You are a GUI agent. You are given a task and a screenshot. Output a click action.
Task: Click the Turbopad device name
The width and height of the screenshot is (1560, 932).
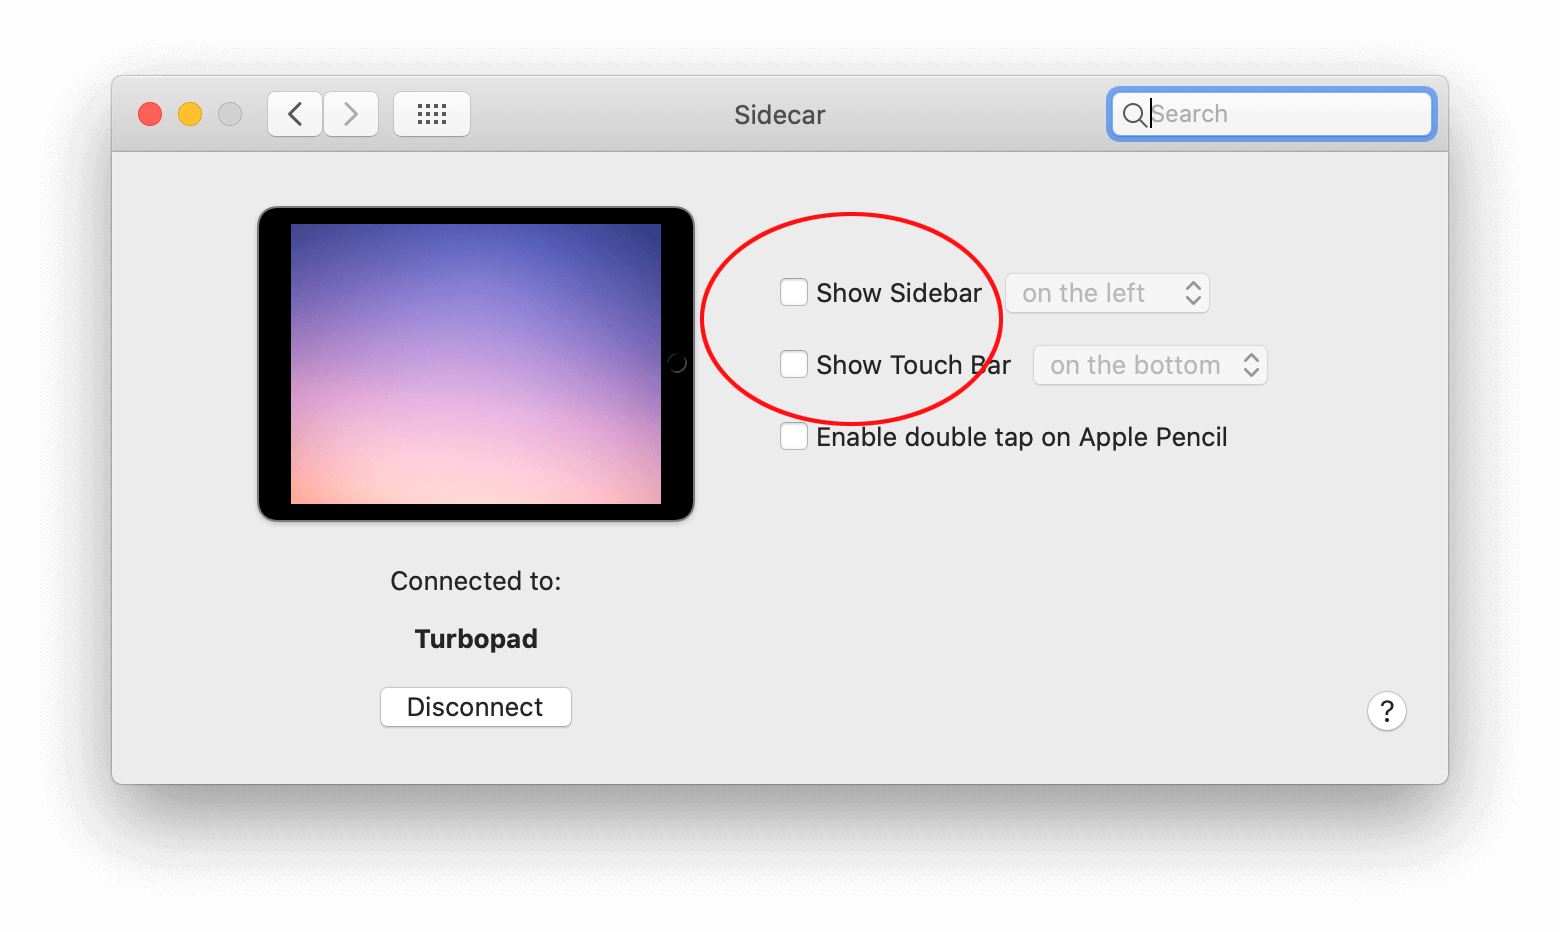pyautogui.click(x=476, y=639)
